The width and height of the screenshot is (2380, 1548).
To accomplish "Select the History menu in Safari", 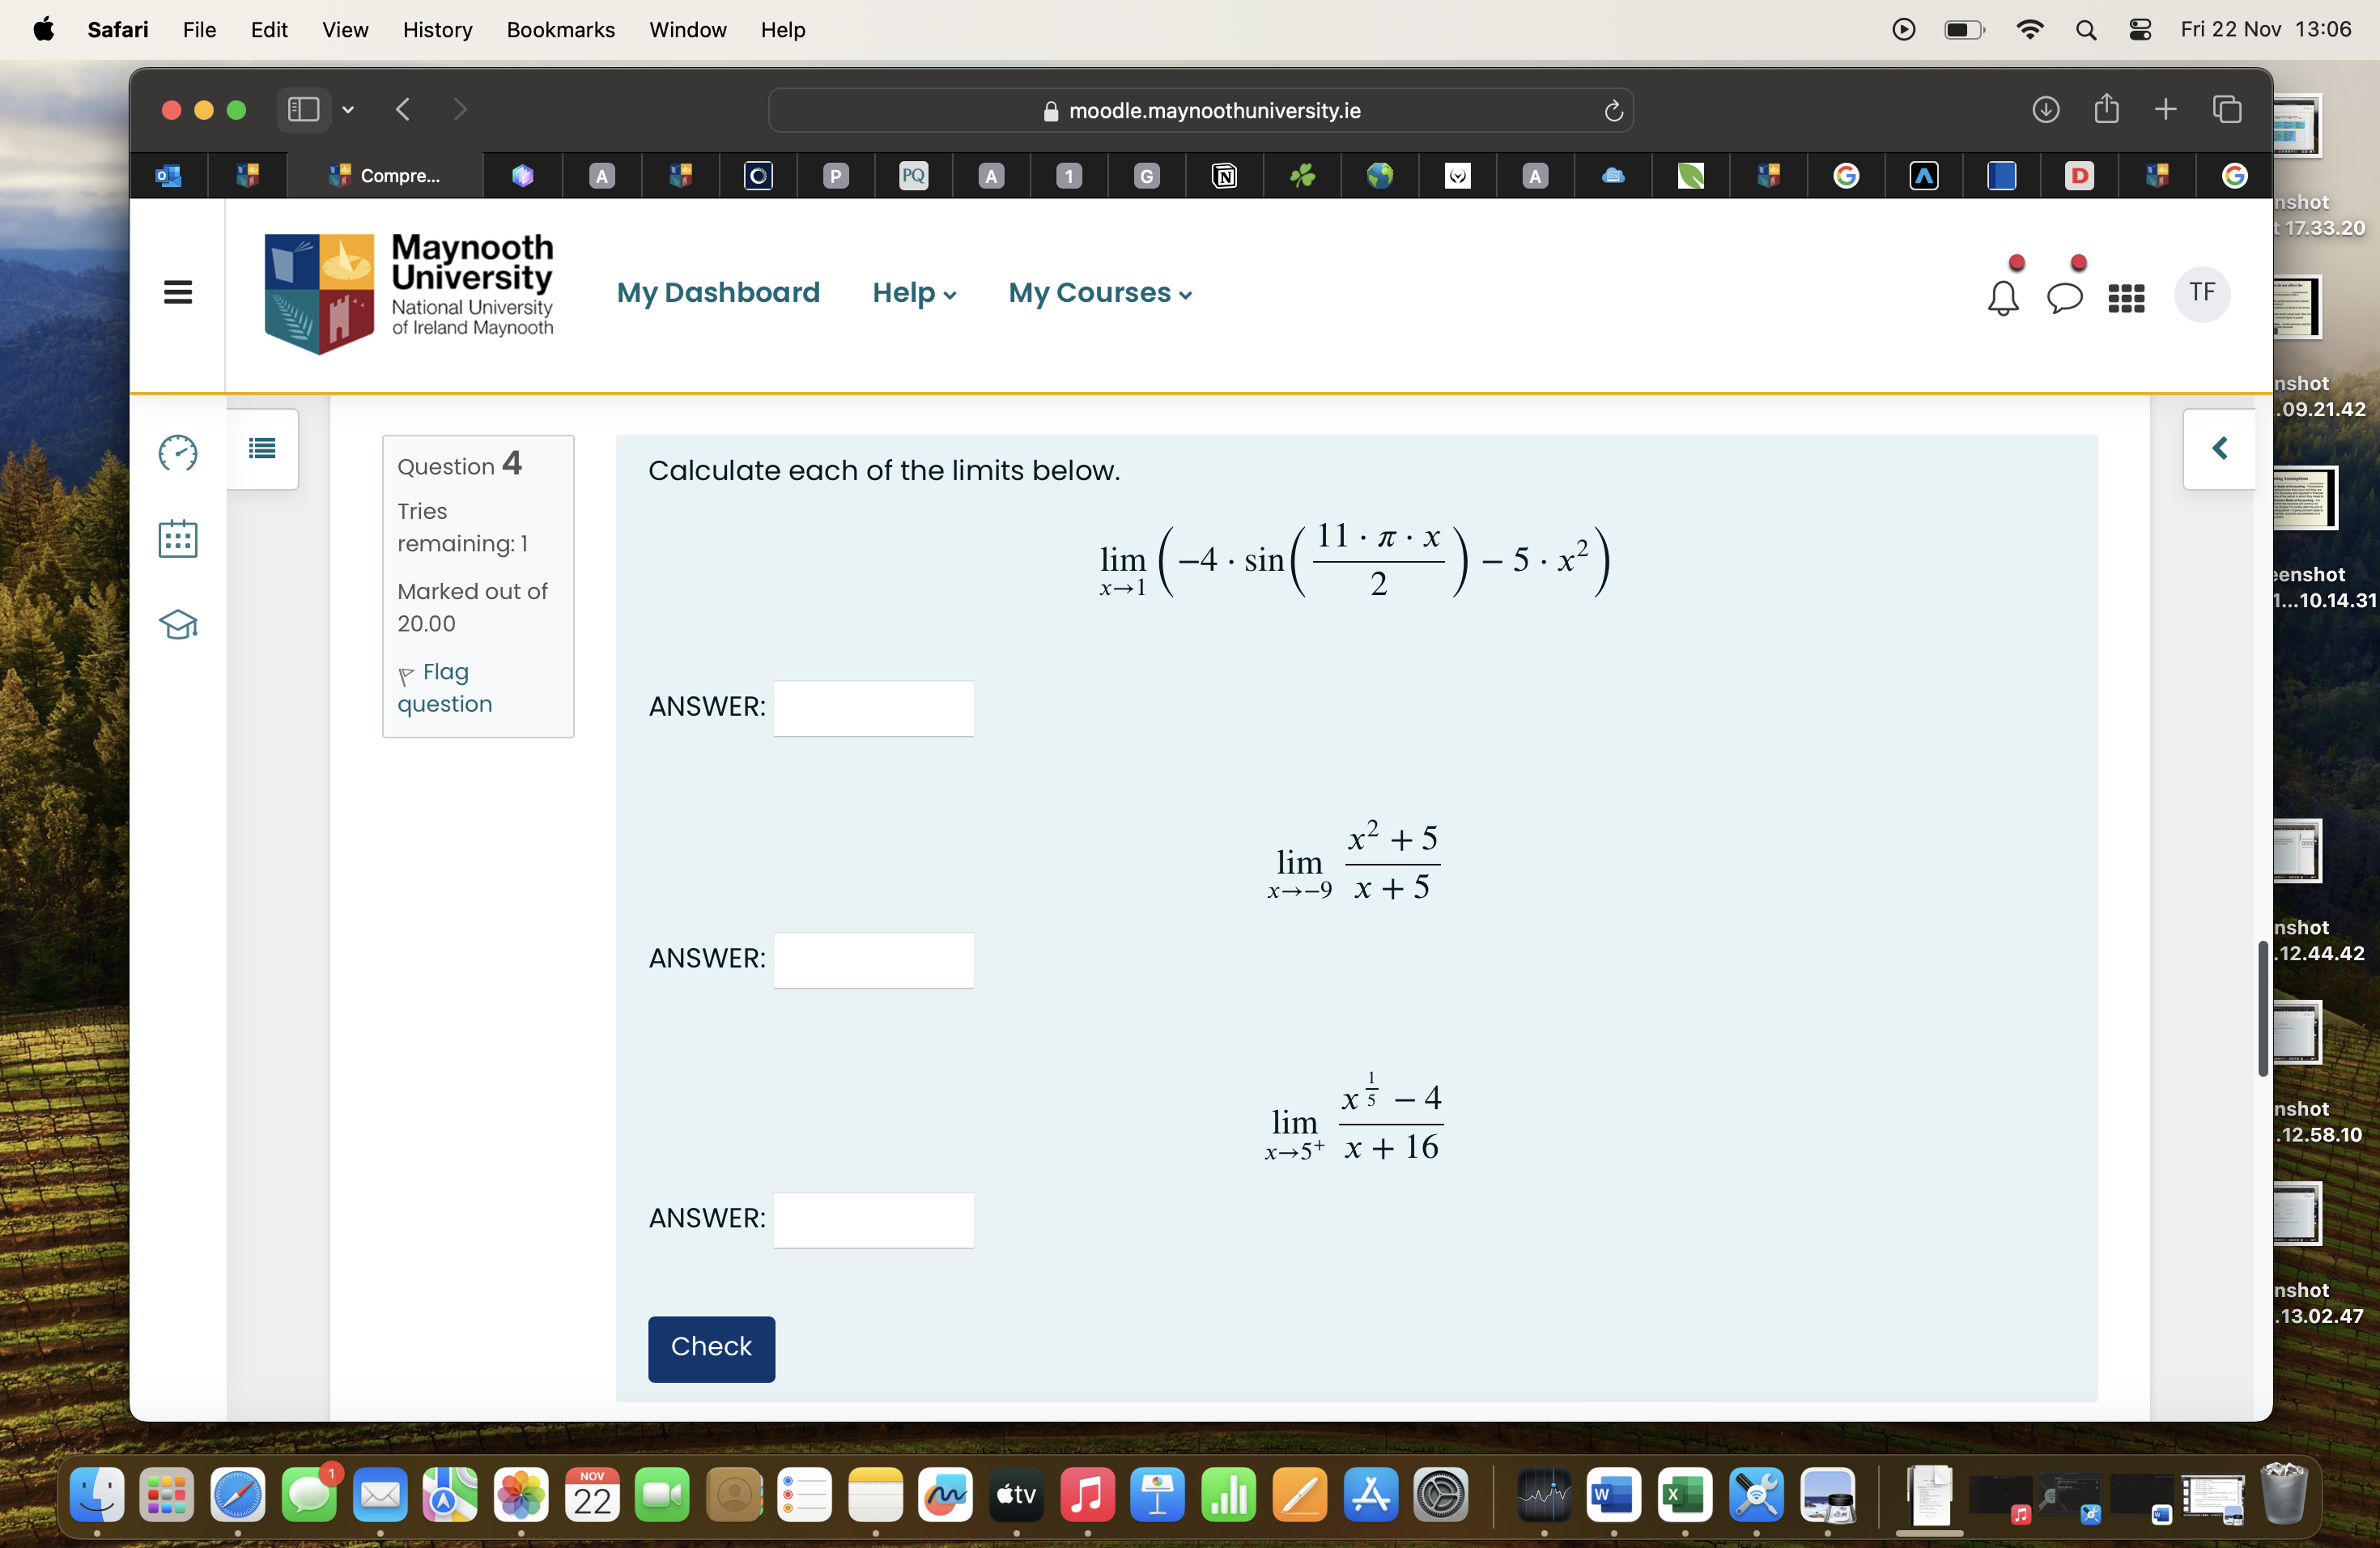I will tap(437, 29).
